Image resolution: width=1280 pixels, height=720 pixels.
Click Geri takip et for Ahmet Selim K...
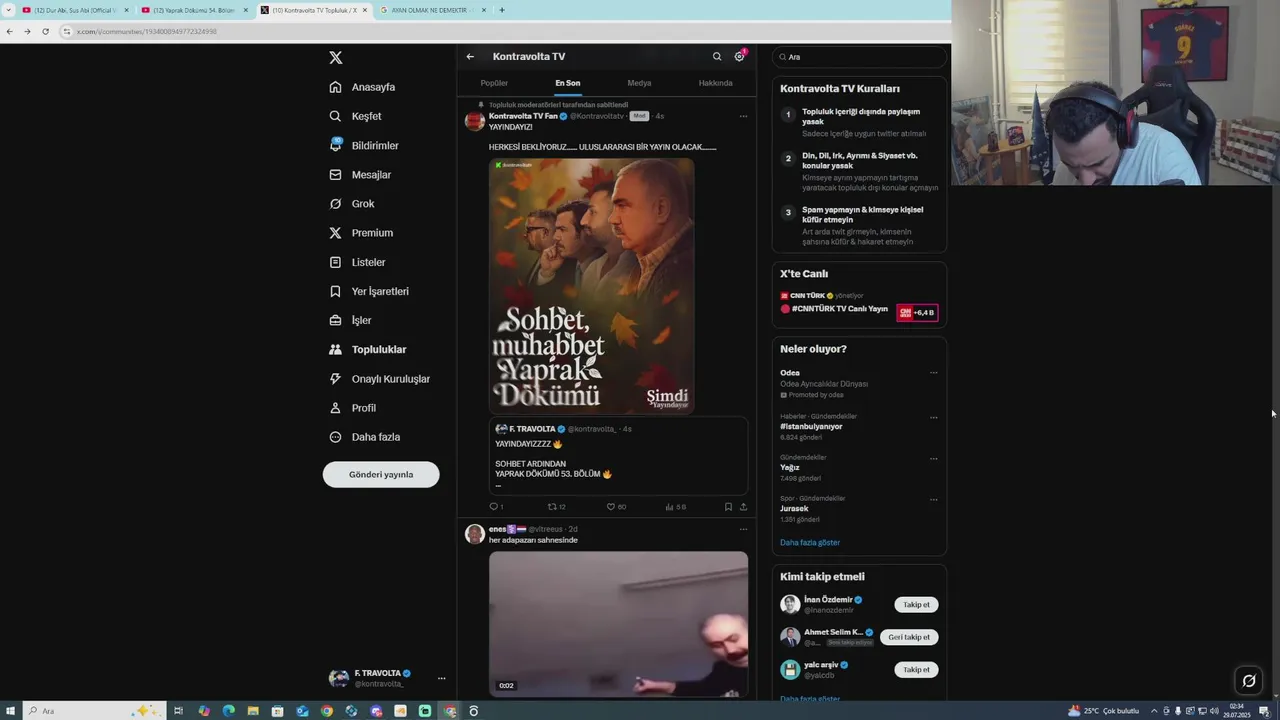click(909, 637)
